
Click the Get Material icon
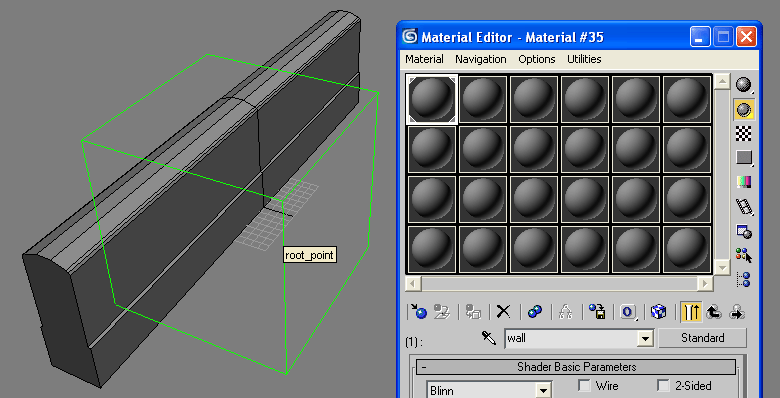pos(419,312)
